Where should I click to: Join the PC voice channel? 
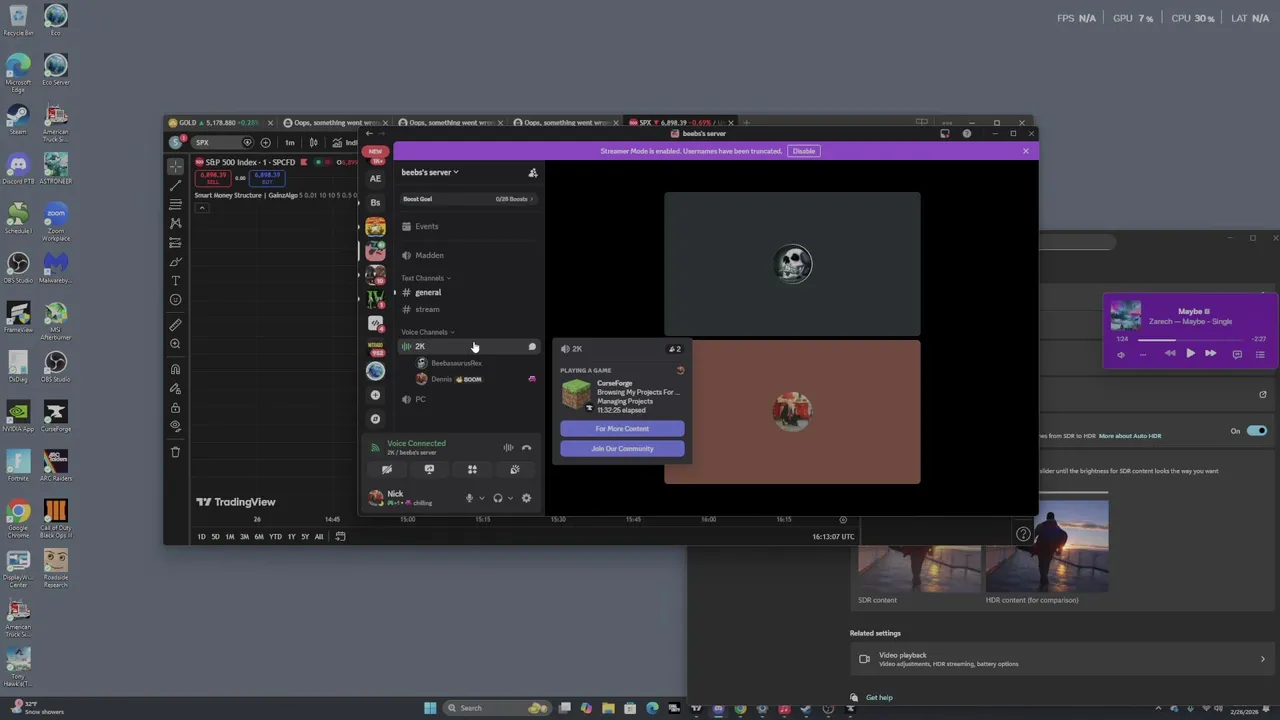(x=469, y=399)
